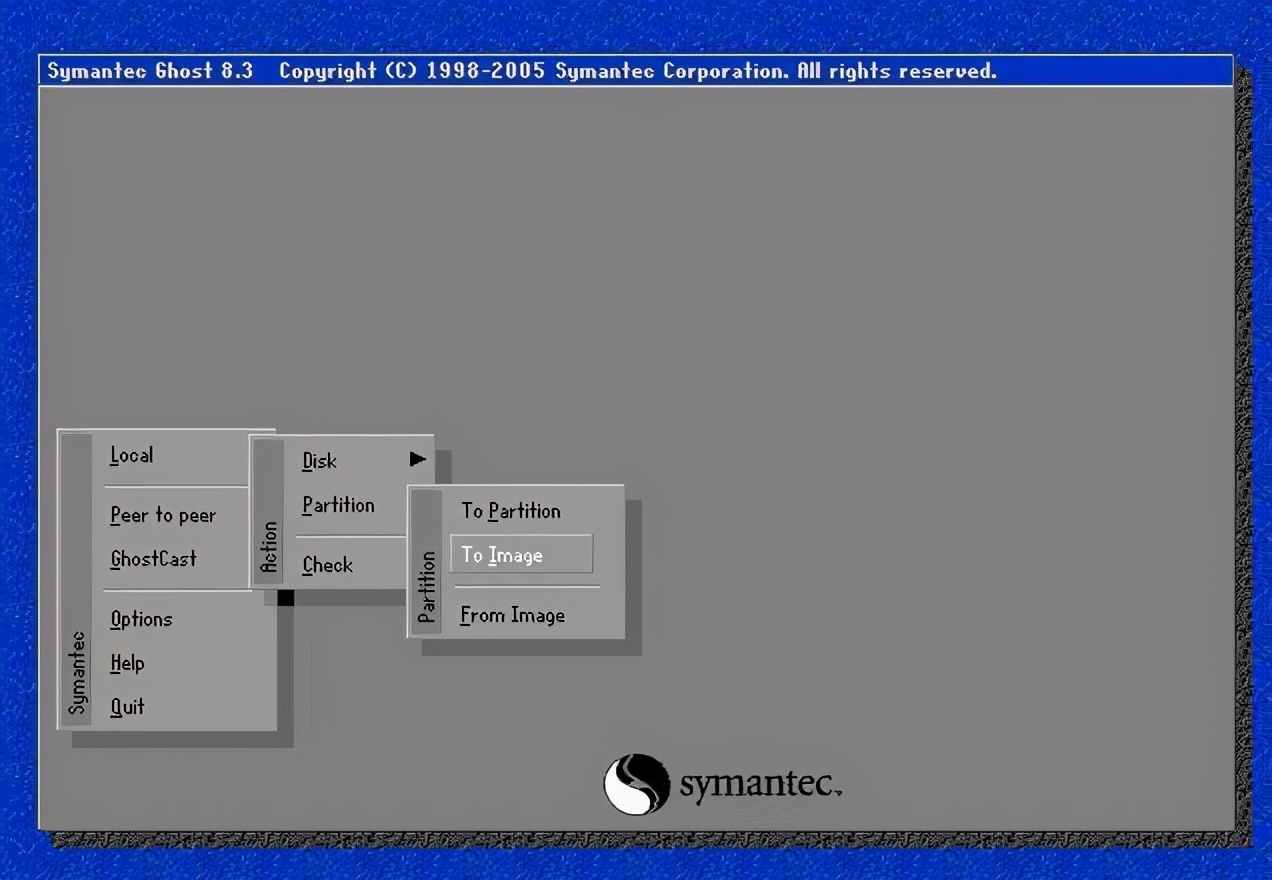Click the black square below Action menu

coord(286,597)
